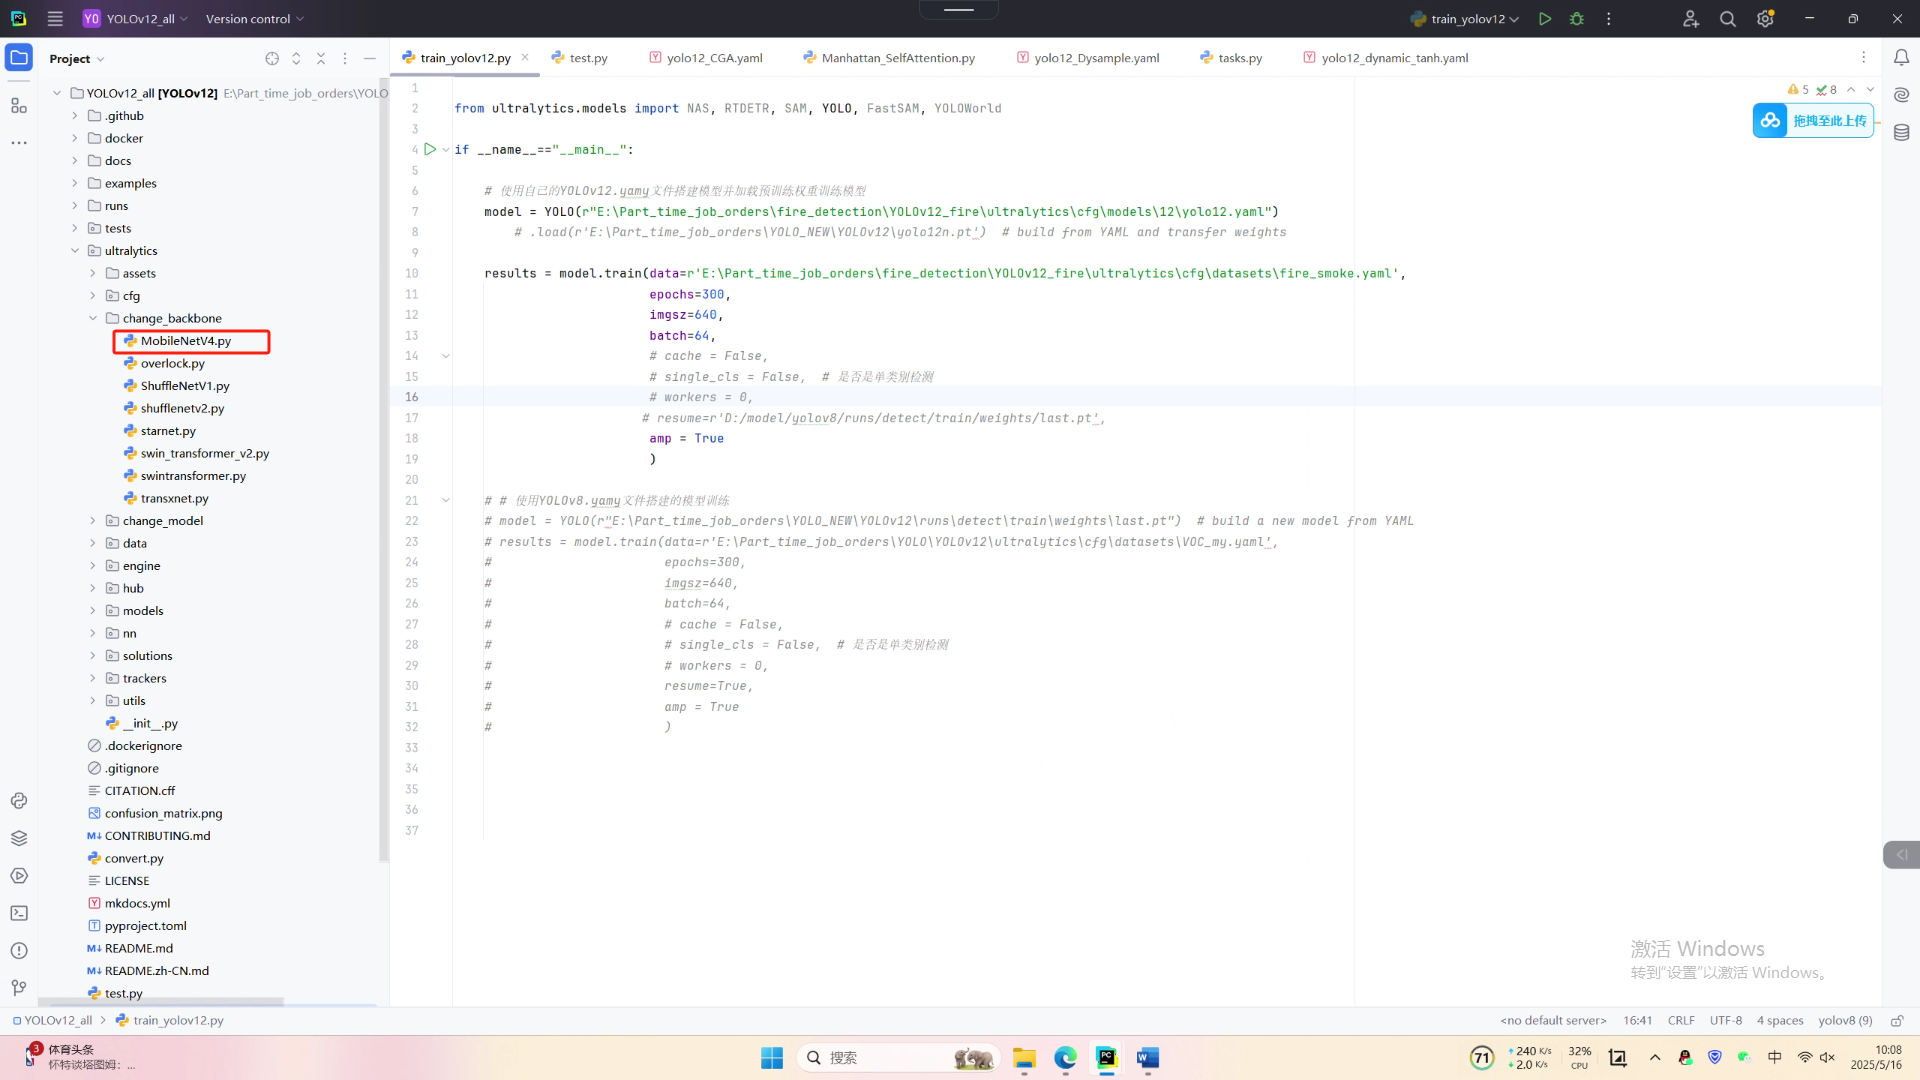Open IDE settings gear
1920x1080 pixels.
pos(1766,19)
